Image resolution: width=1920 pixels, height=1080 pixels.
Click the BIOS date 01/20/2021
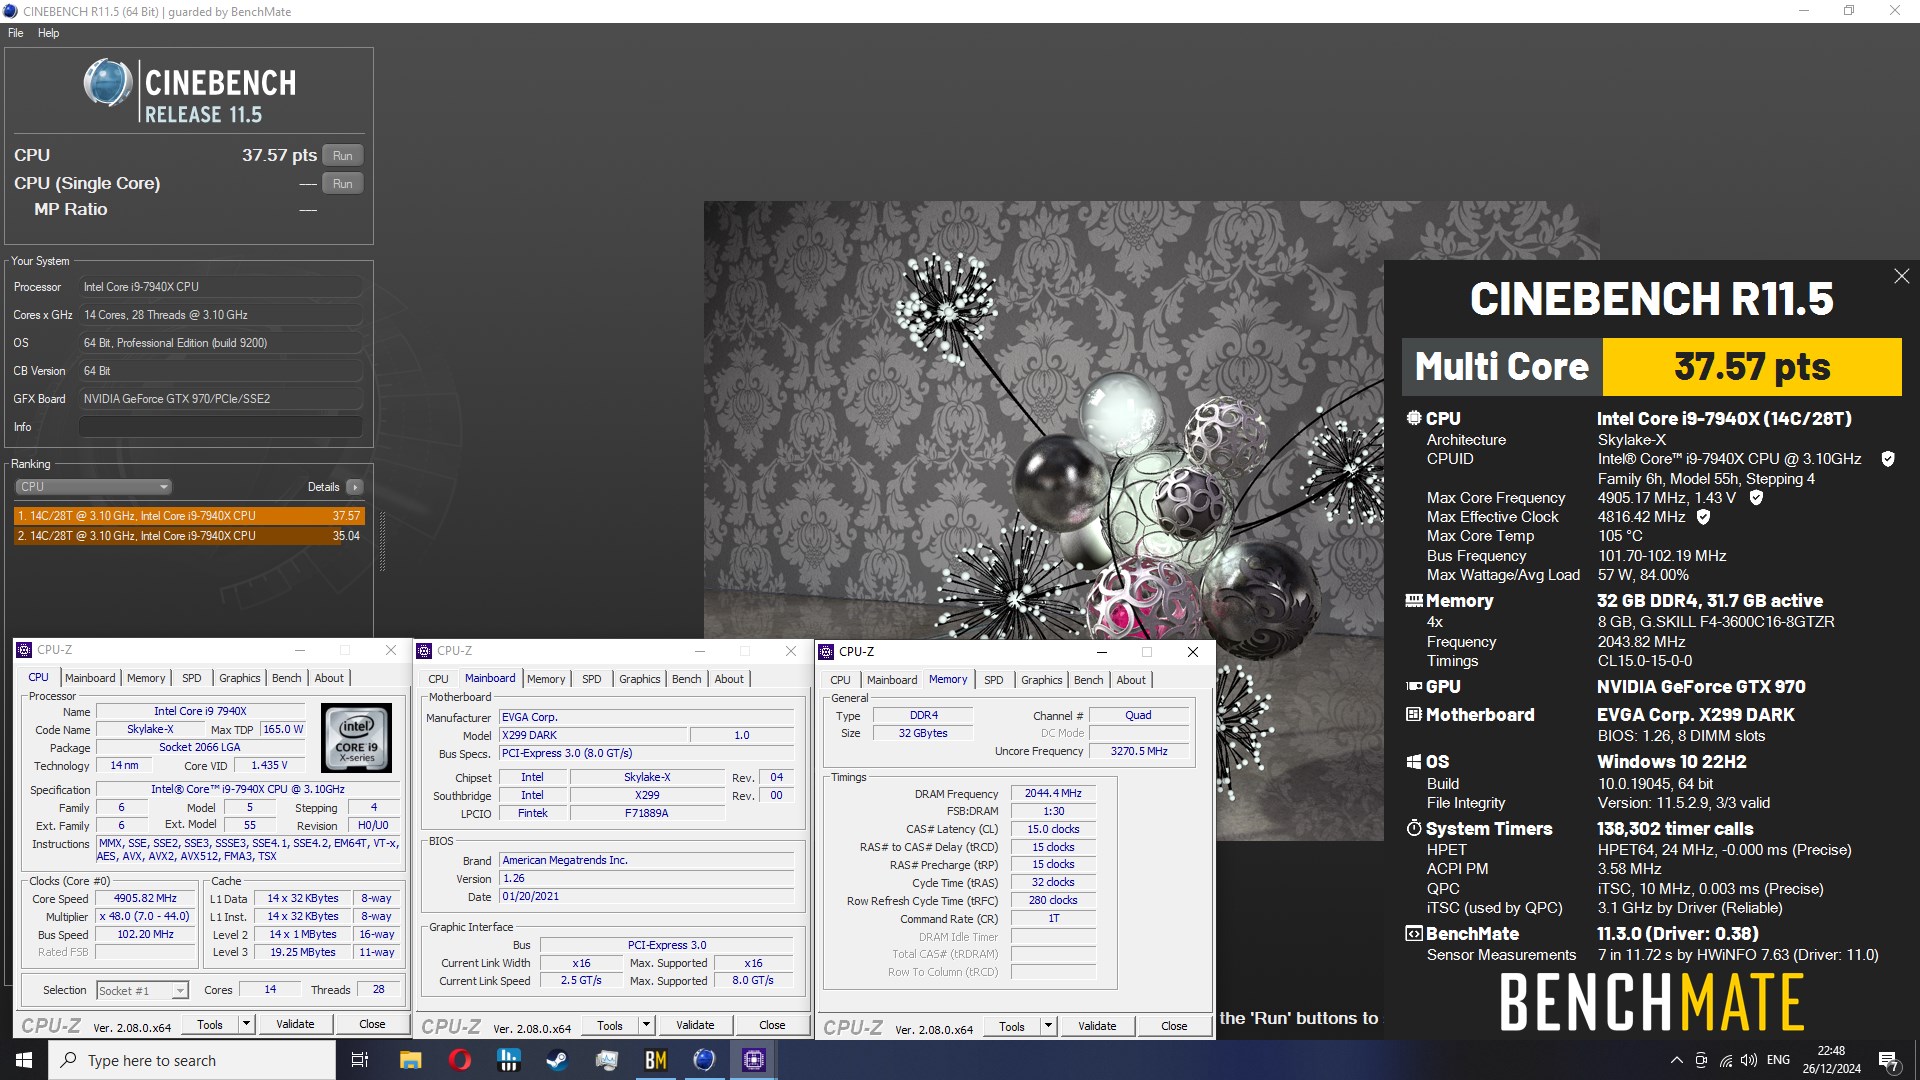[647, 897]
